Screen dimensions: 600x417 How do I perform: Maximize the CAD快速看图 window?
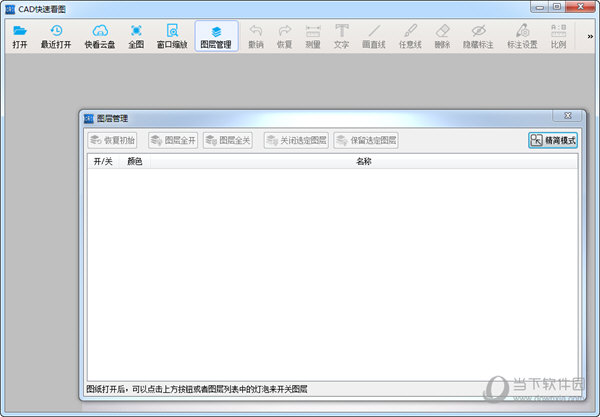pos(557,7)
